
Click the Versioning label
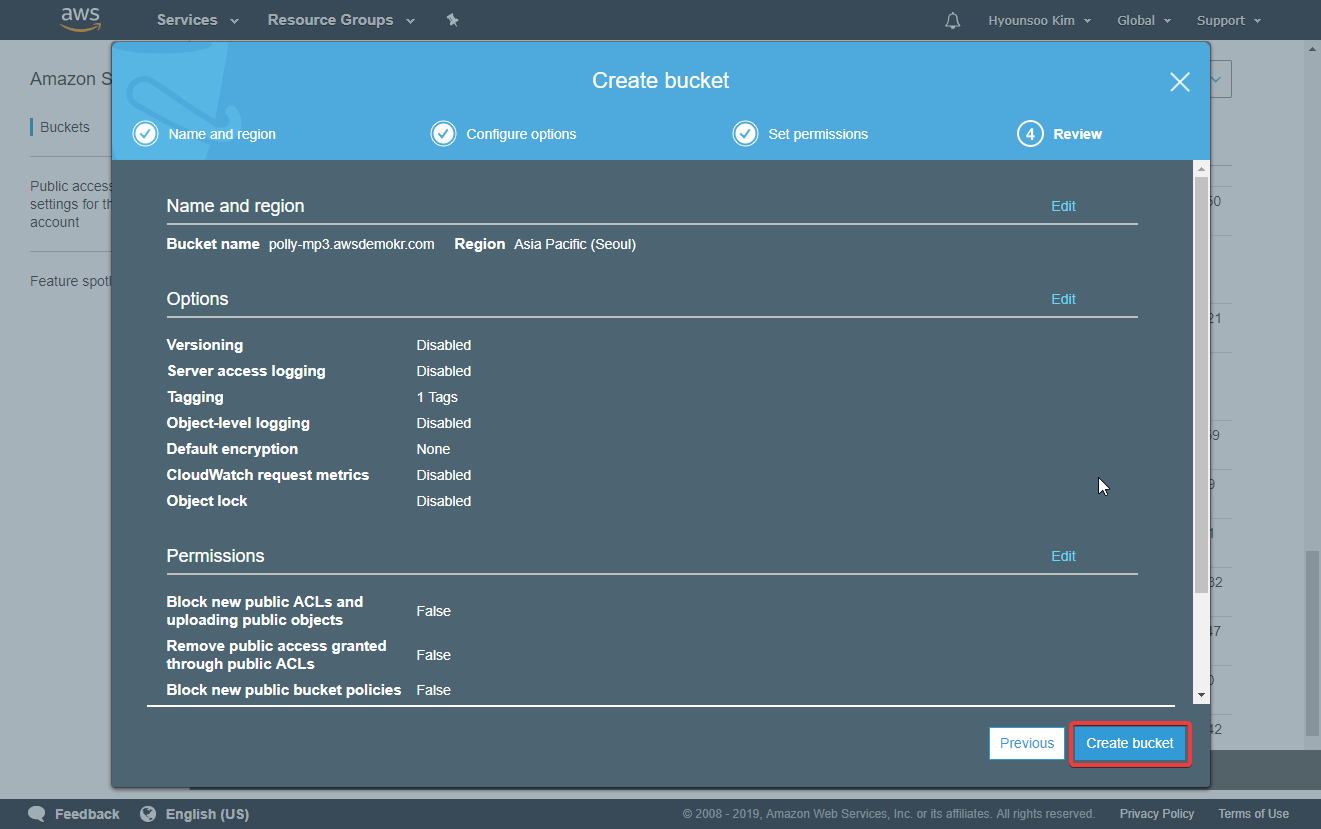205,345
